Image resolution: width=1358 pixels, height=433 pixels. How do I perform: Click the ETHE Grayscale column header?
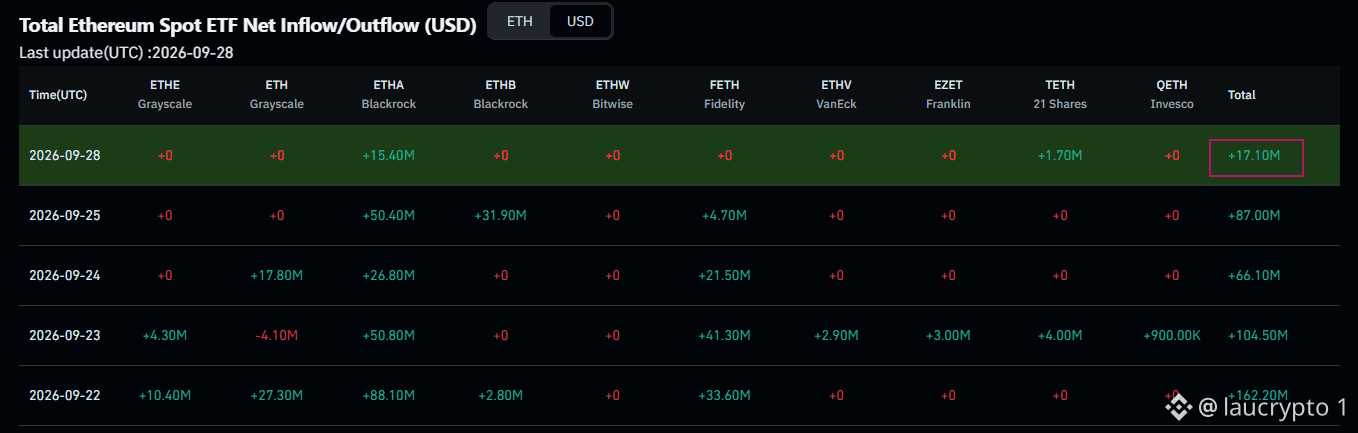tap(165, 95)
